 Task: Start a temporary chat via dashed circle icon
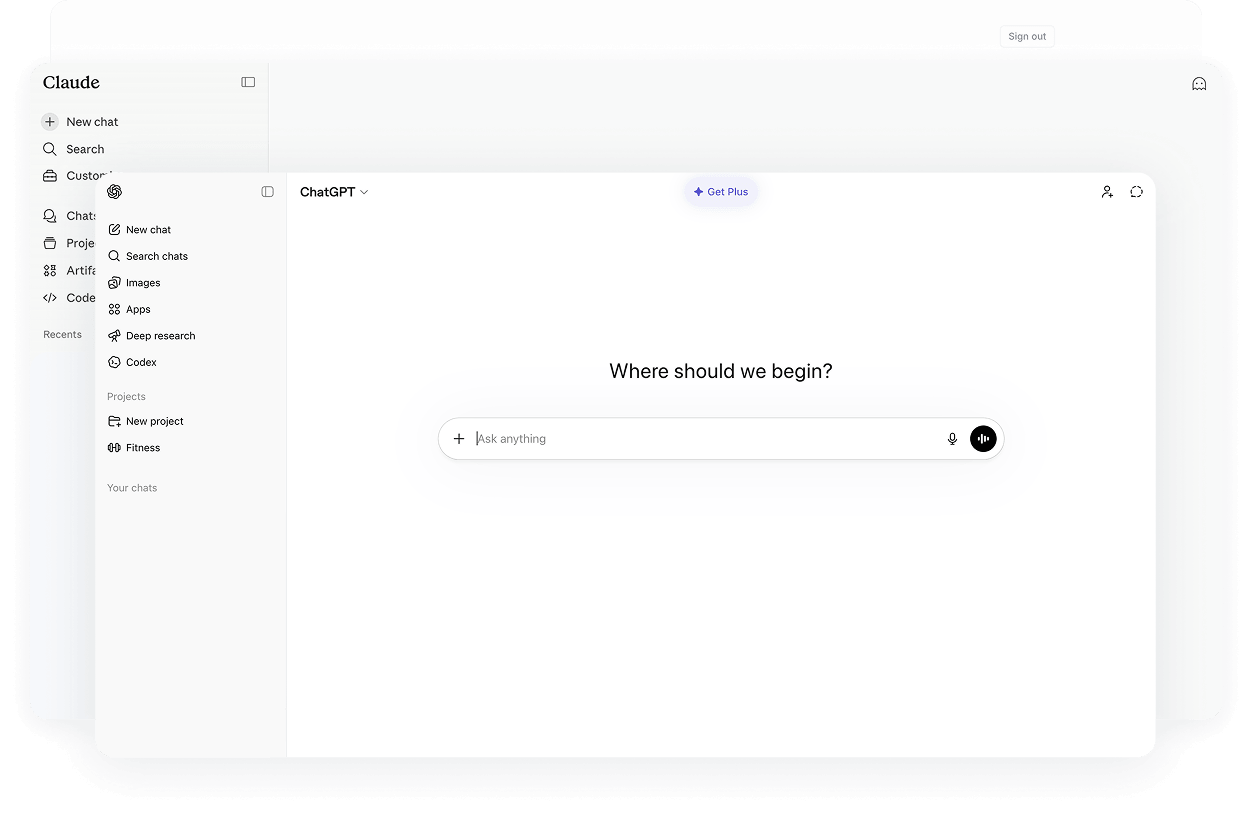coord(1136,192)
